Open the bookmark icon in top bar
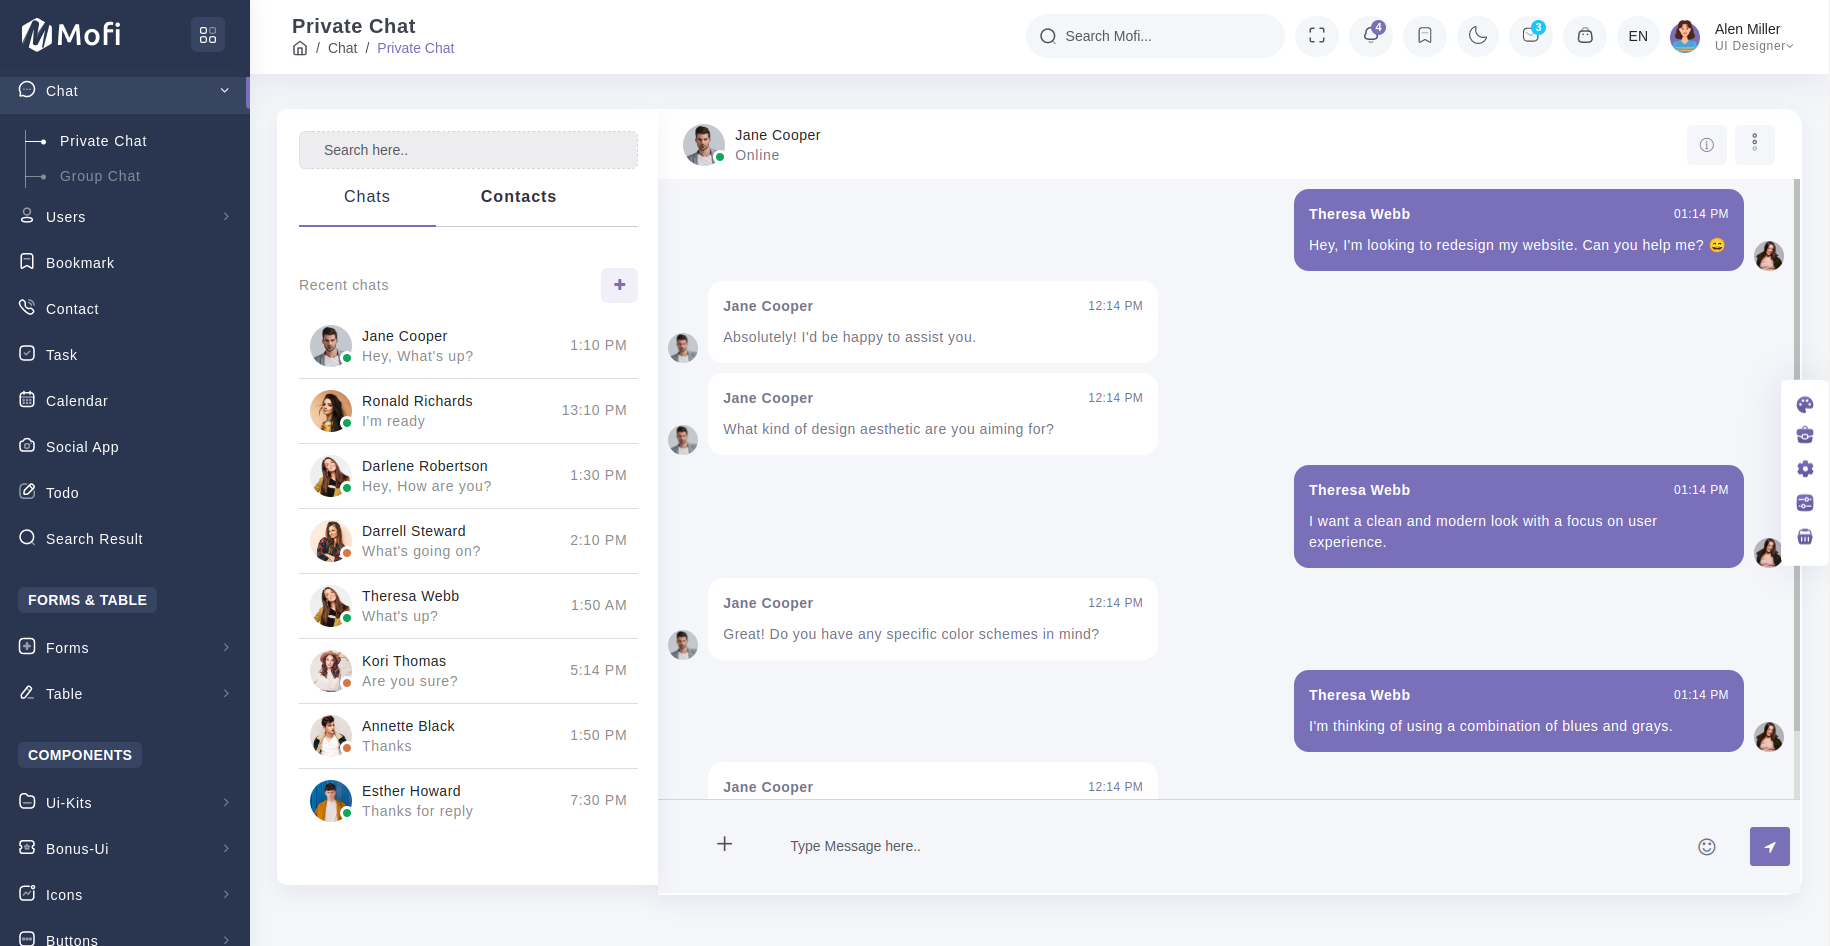Screen dimensions: 1830x946 1425,36
